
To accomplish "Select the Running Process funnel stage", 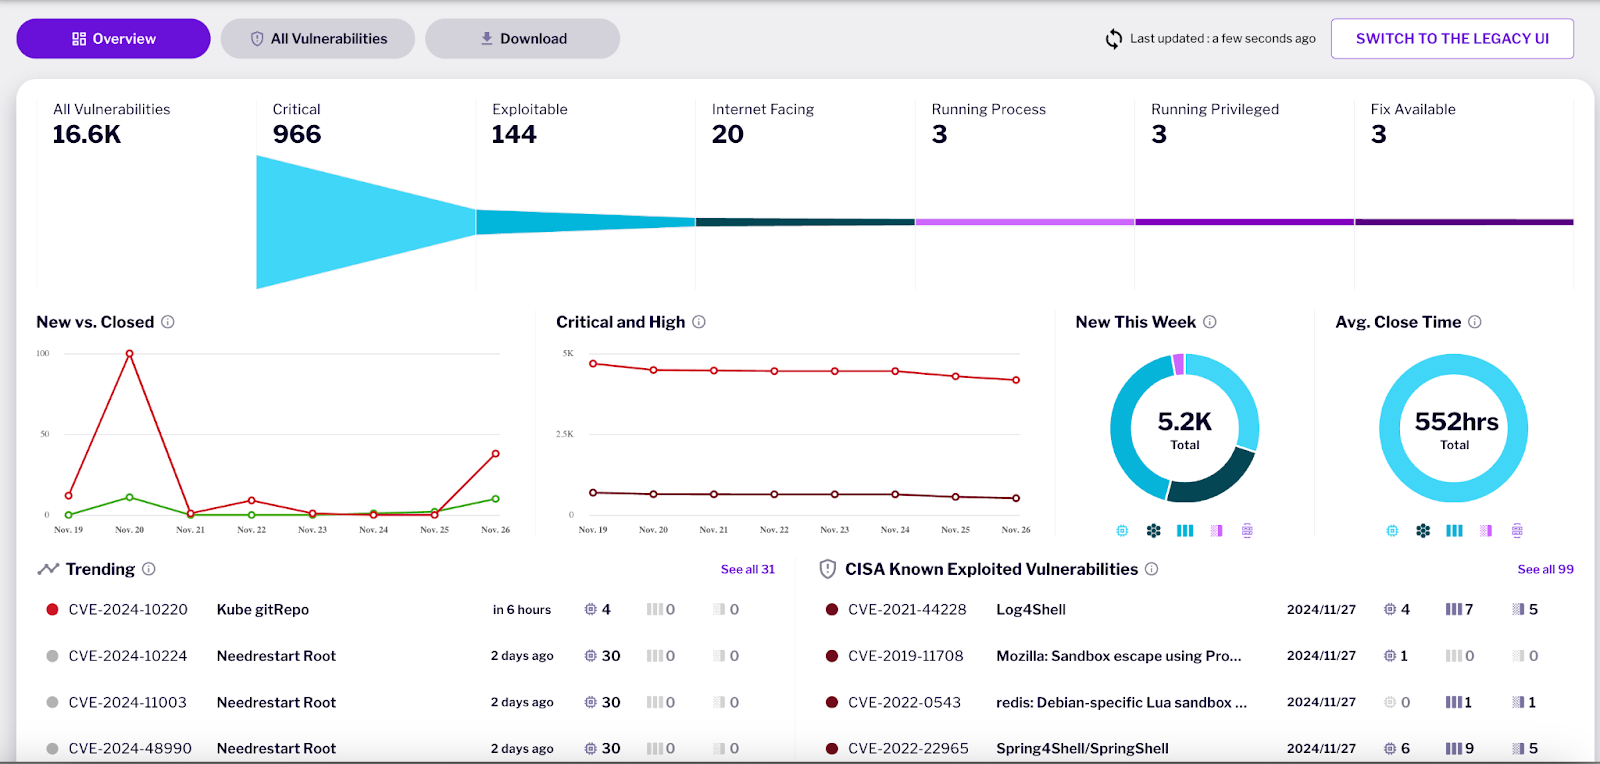I will 1025,193.
